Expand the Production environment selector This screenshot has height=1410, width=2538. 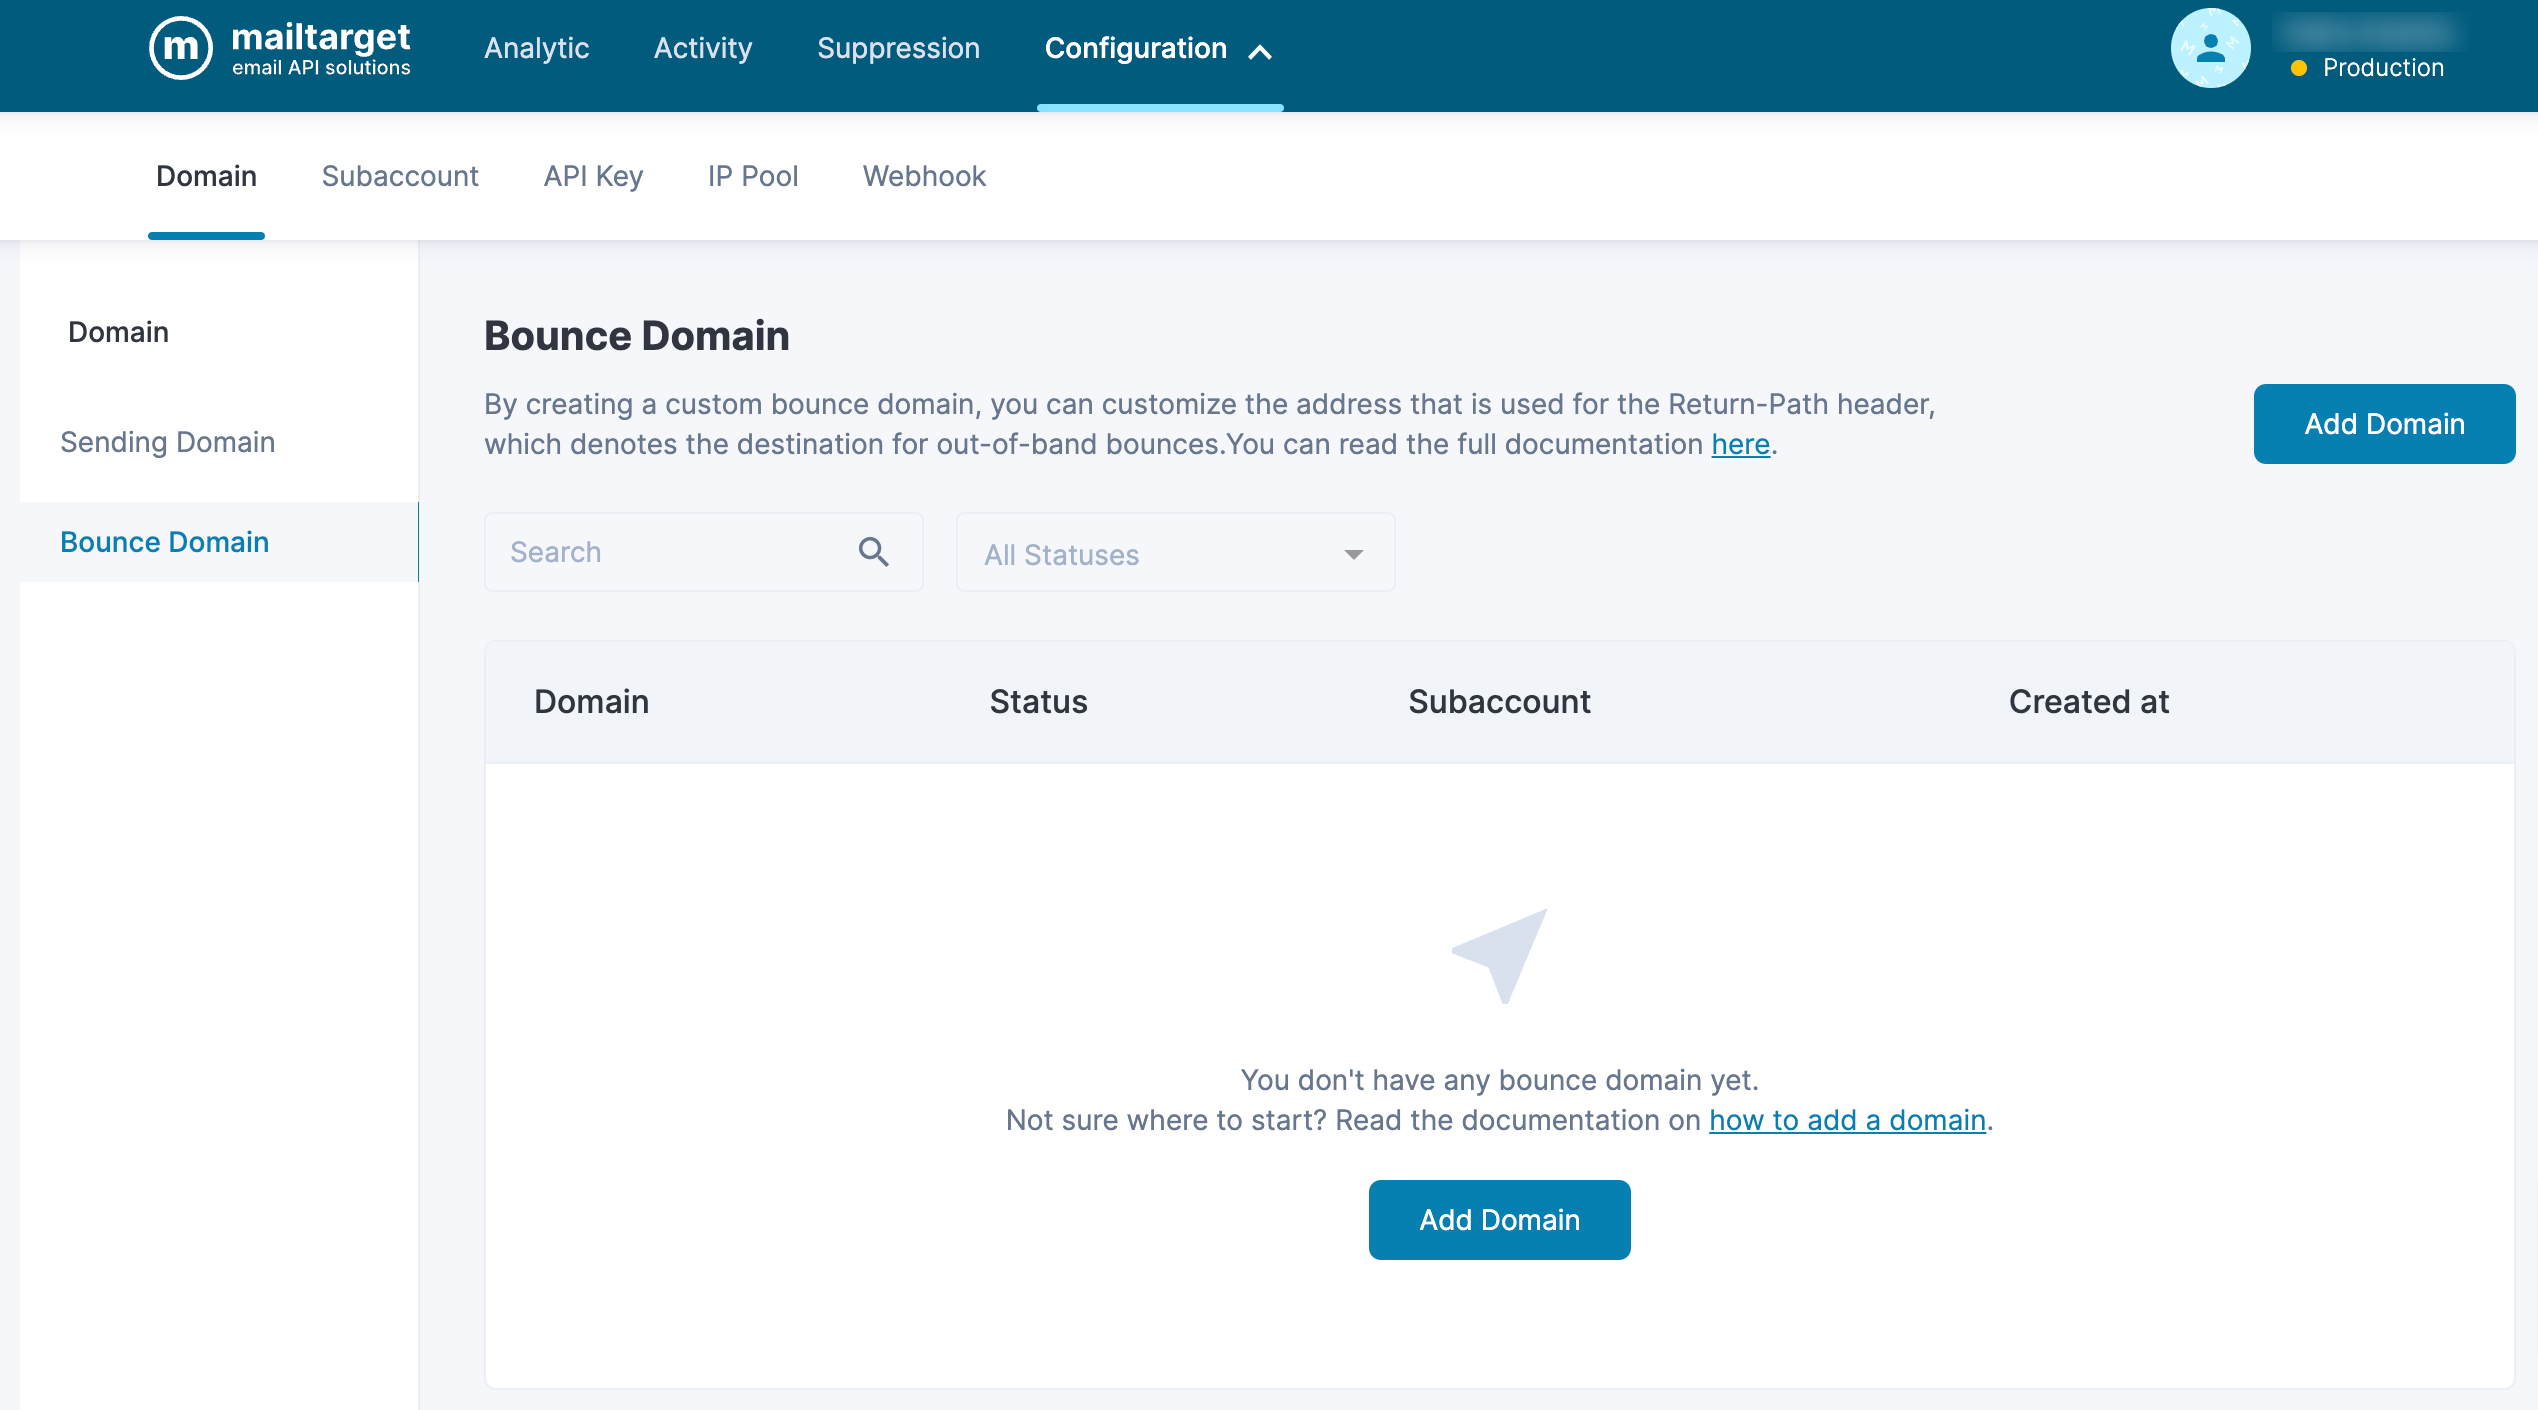(x=2382, y=68)
